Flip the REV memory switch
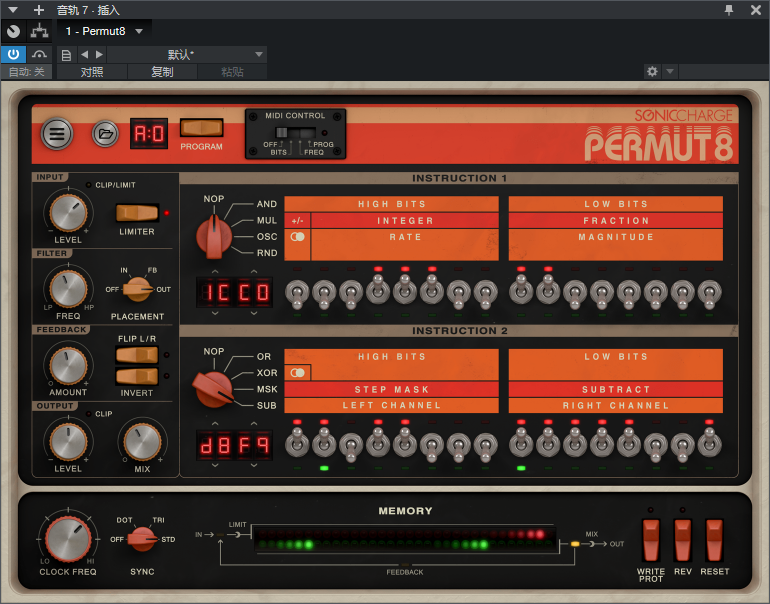 (x=683, y=540)
